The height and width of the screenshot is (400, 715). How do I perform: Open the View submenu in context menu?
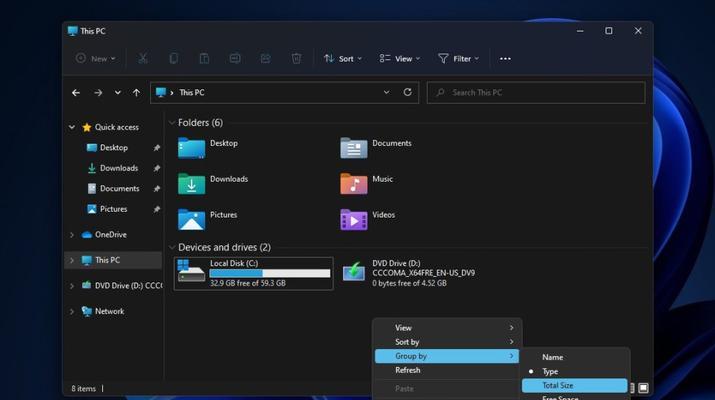[447, 328]
